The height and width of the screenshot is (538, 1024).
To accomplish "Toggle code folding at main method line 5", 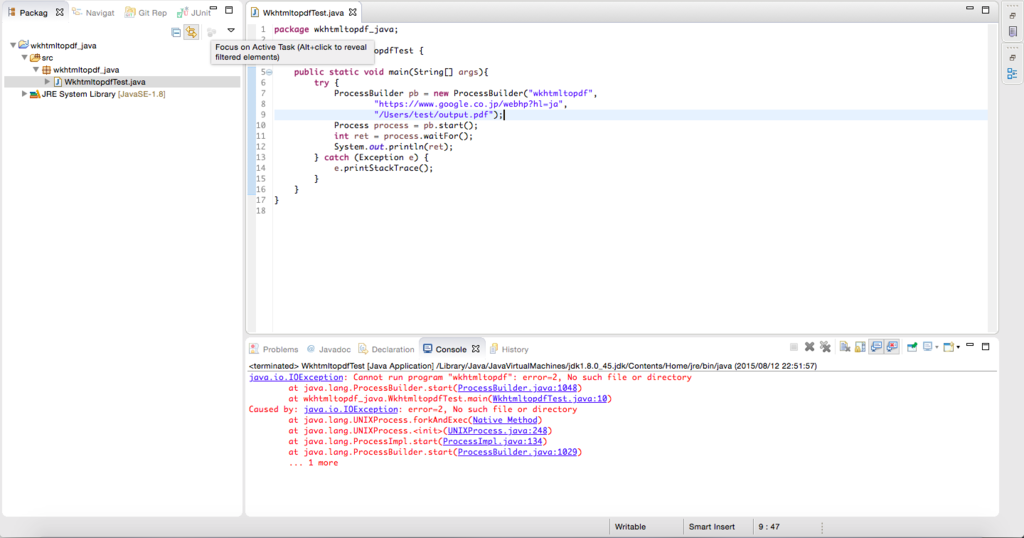I will pos(269,72).
